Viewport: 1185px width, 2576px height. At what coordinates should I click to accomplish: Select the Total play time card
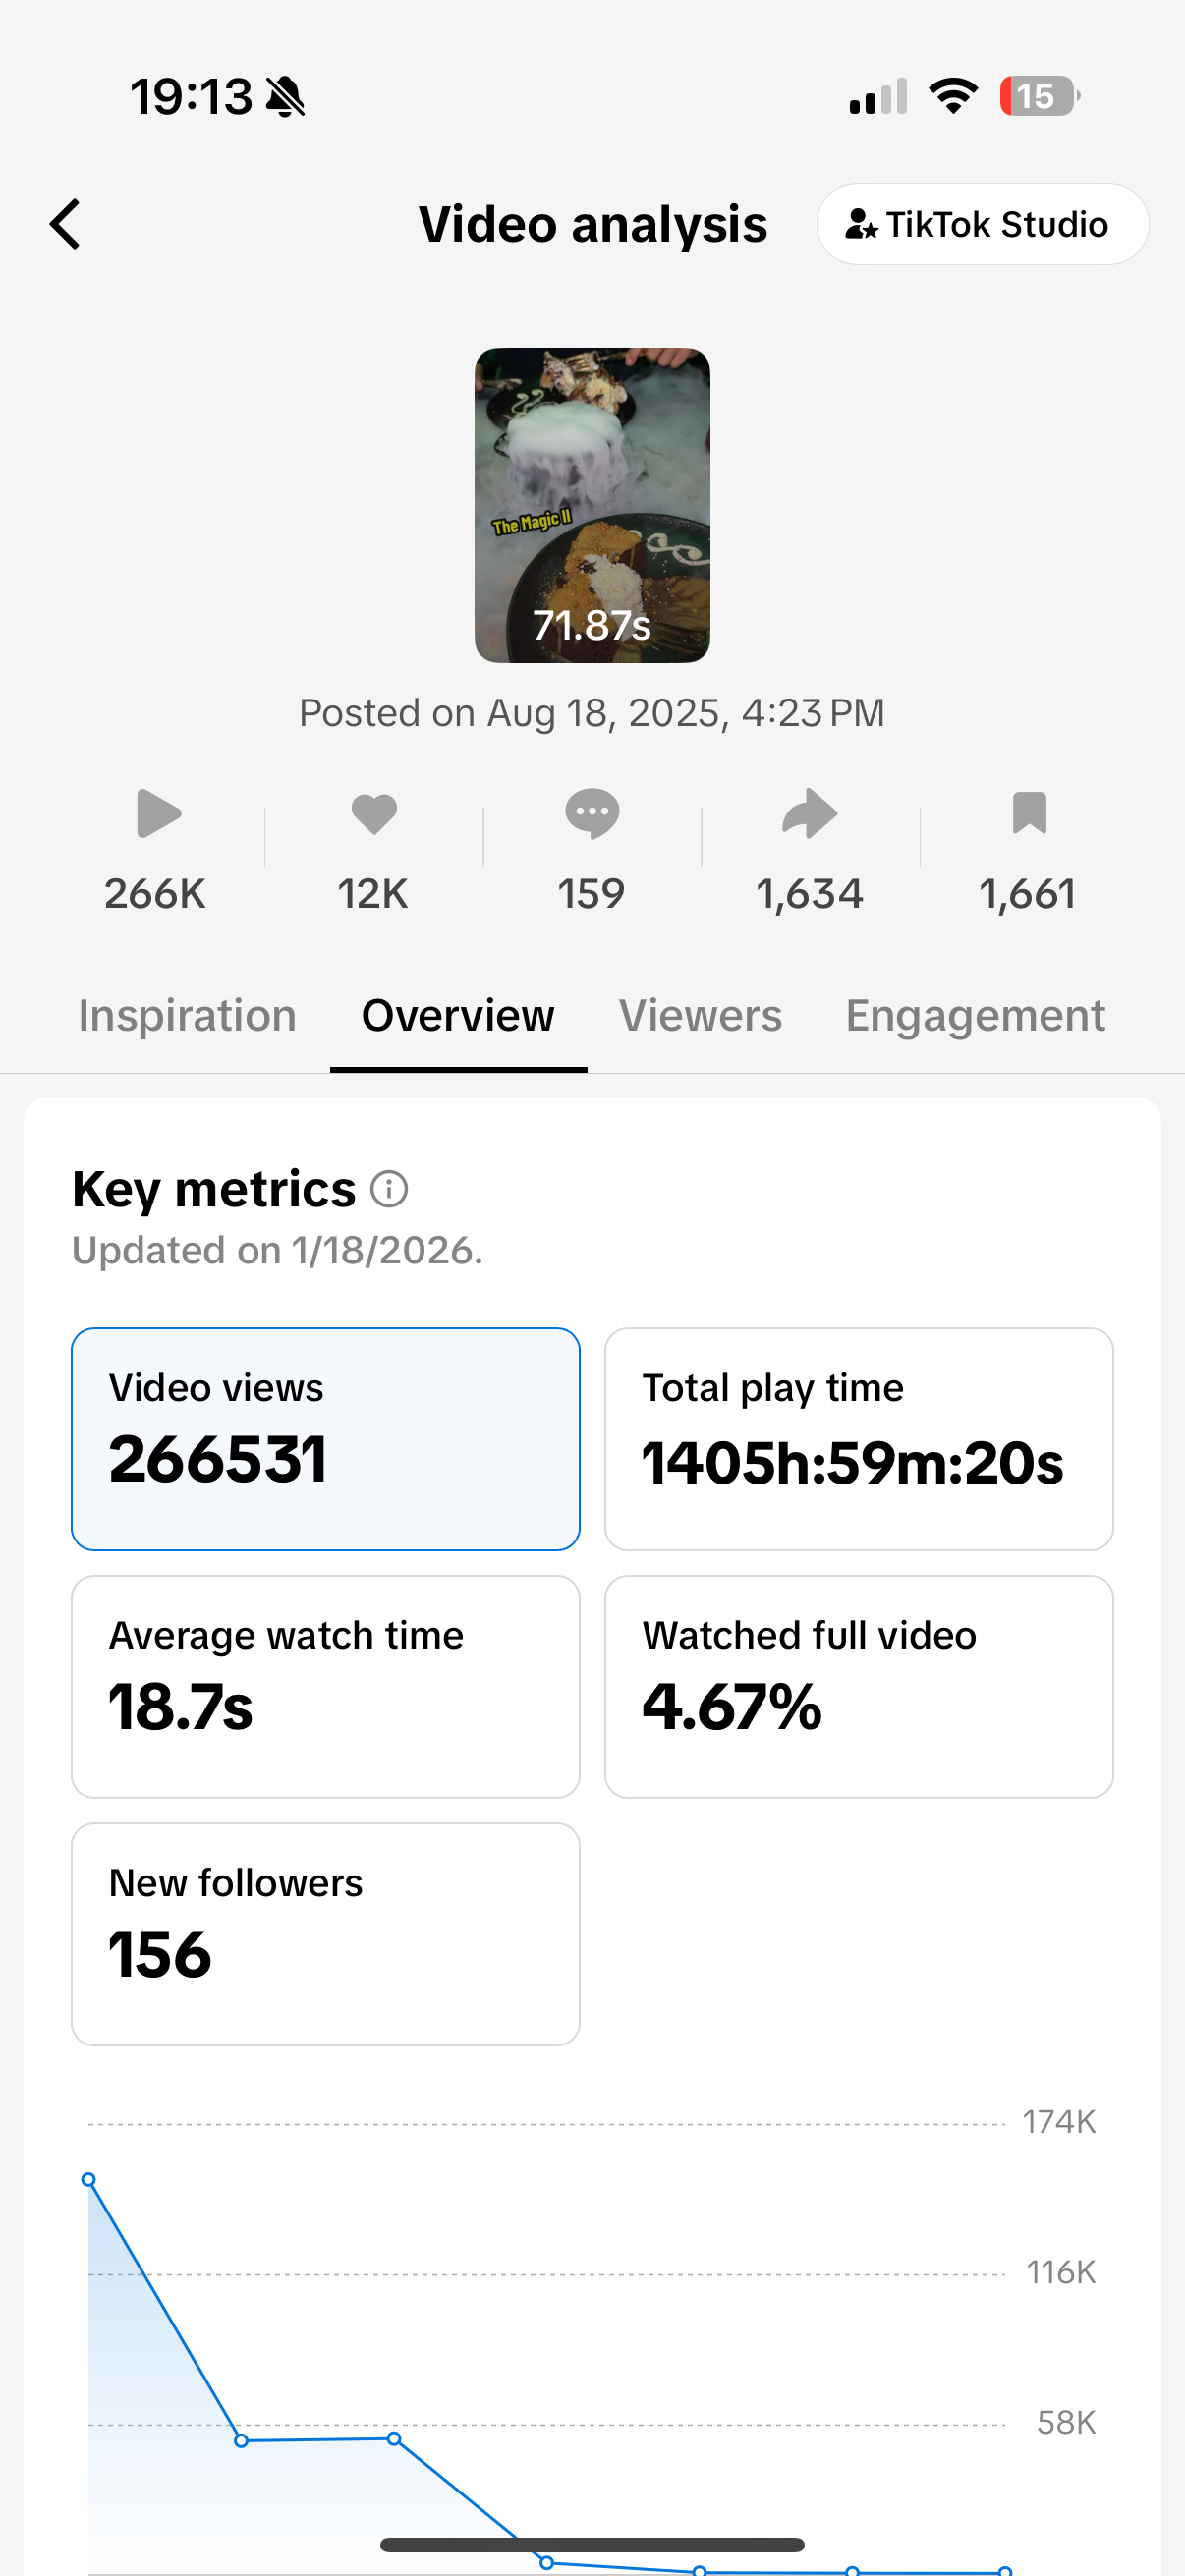[858, 1439]
